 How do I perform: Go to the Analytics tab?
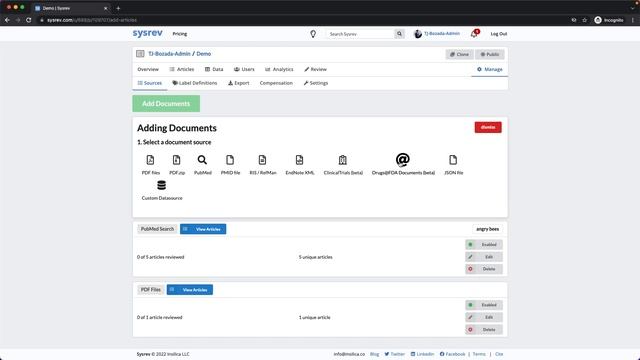point(279,69)
